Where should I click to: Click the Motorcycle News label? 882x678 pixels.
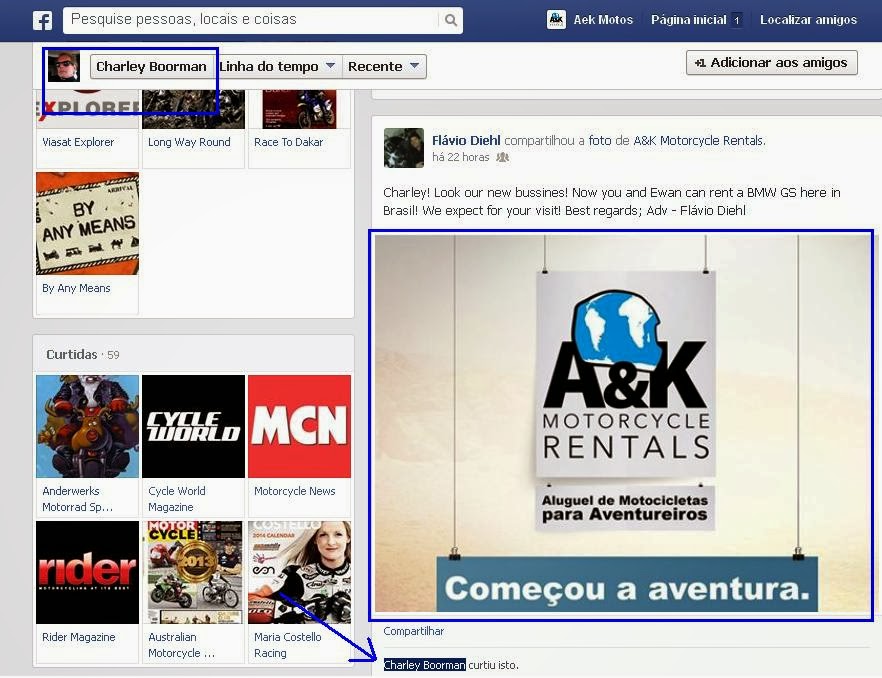(x=294, y=491)
